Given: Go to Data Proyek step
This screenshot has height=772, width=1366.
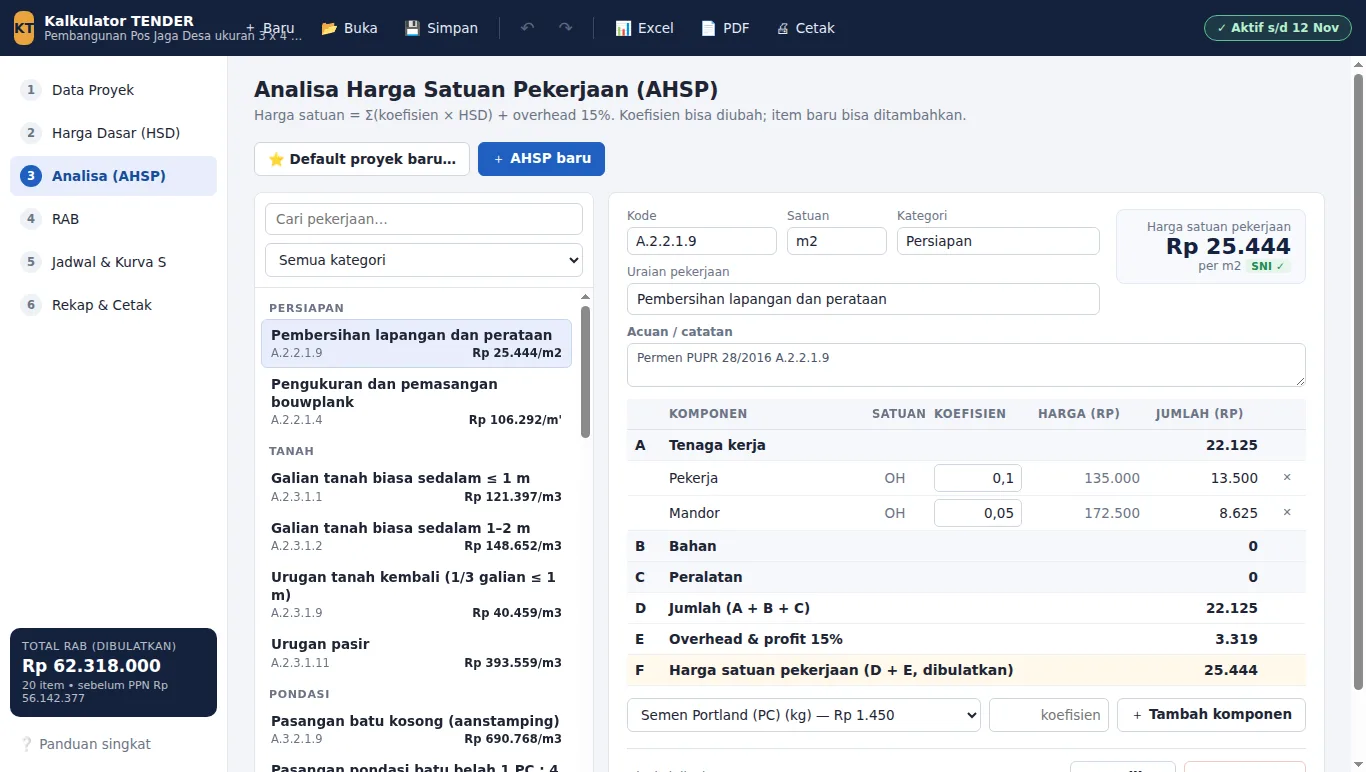Looking at the screenshot, I should tap(113, 90).
